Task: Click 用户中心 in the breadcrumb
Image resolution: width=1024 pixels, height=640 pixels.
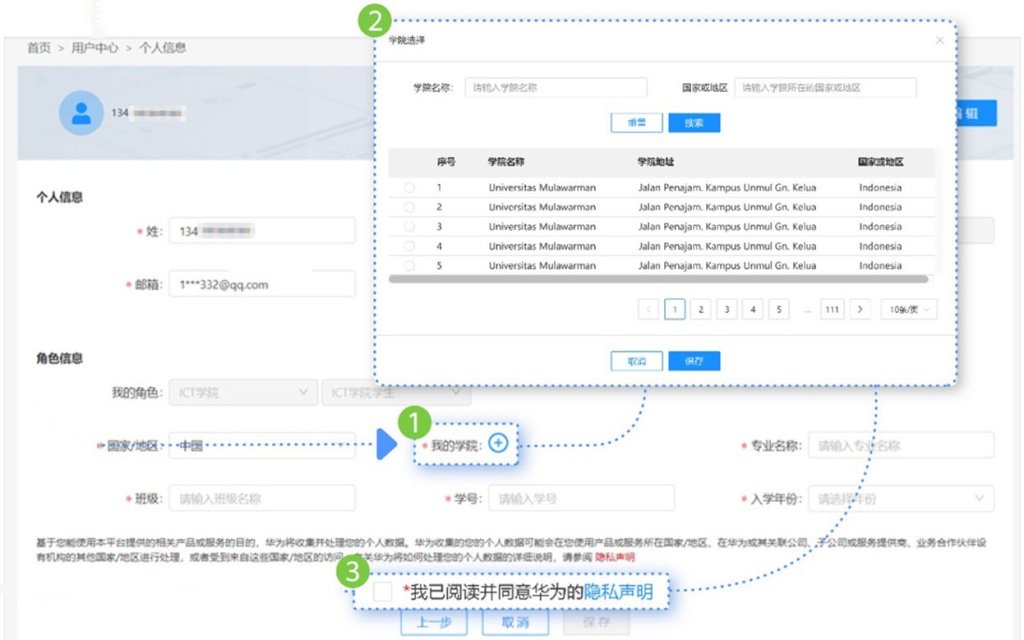Action: [x=94, y=48]
